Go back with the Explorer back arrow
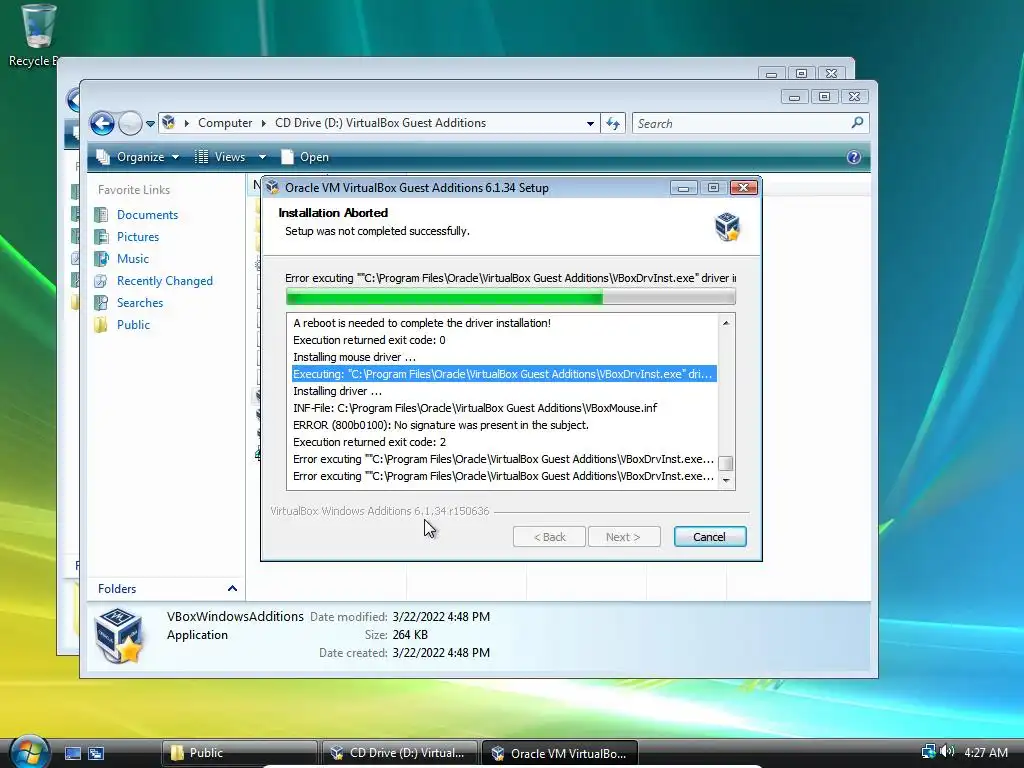 102,123
